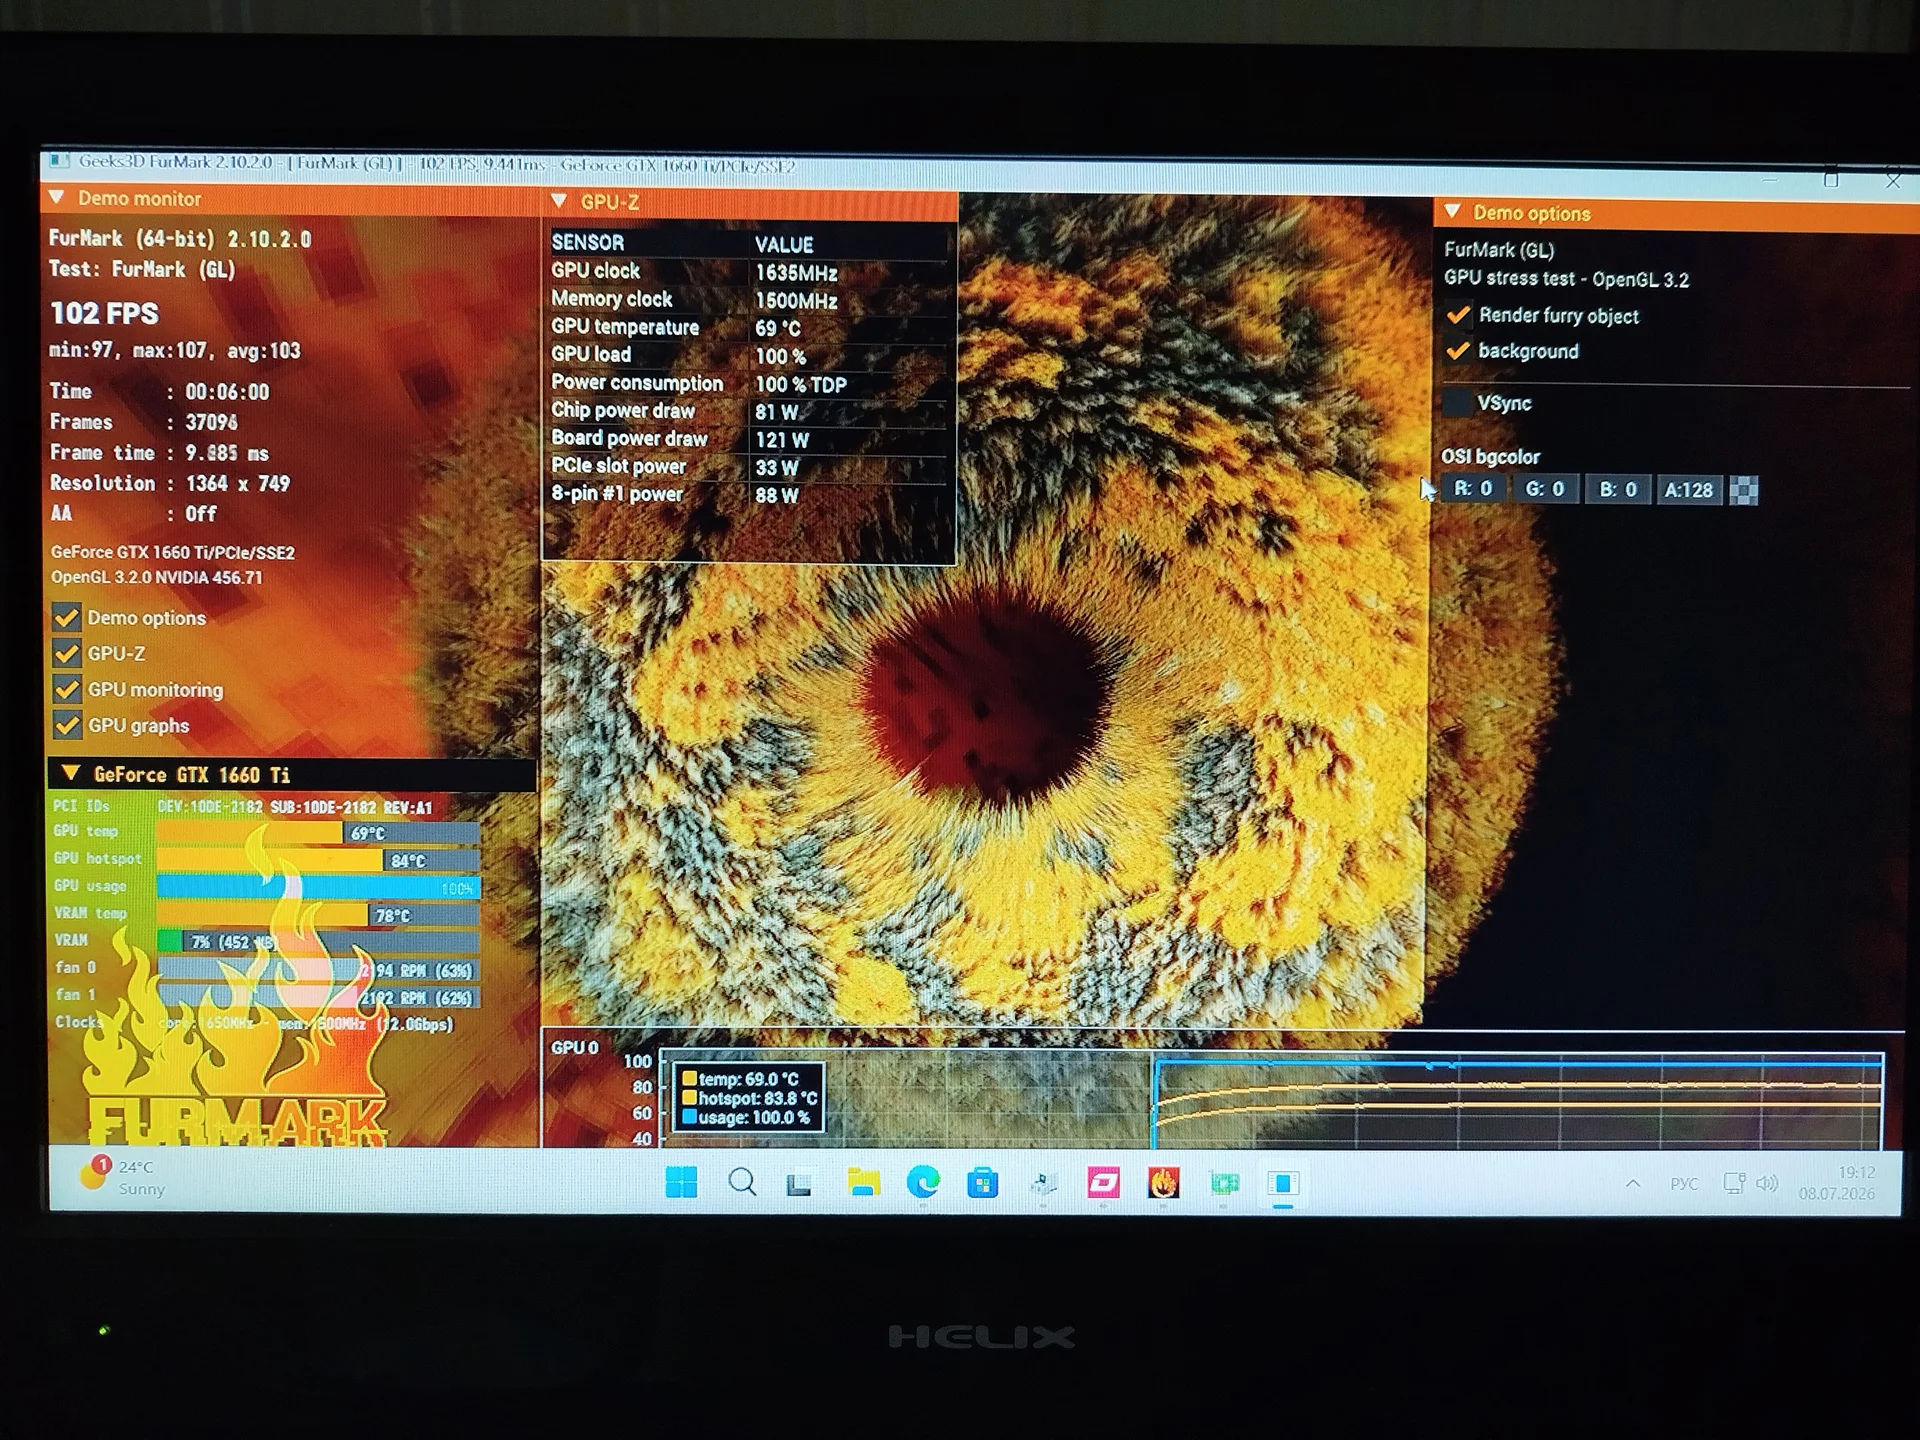This screenshot has height=1440, width=1920.
Task: Open the volume tray icon
Action: 1767,1184
